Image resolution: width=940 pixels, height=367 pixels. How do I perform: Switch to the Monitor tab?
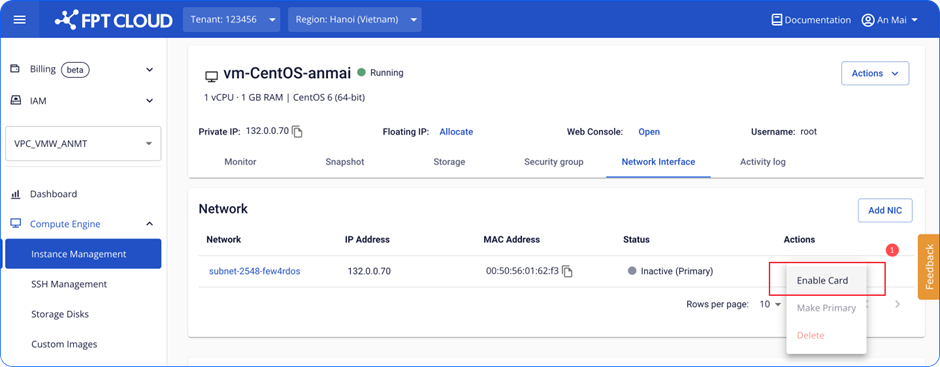click(240, 162)
